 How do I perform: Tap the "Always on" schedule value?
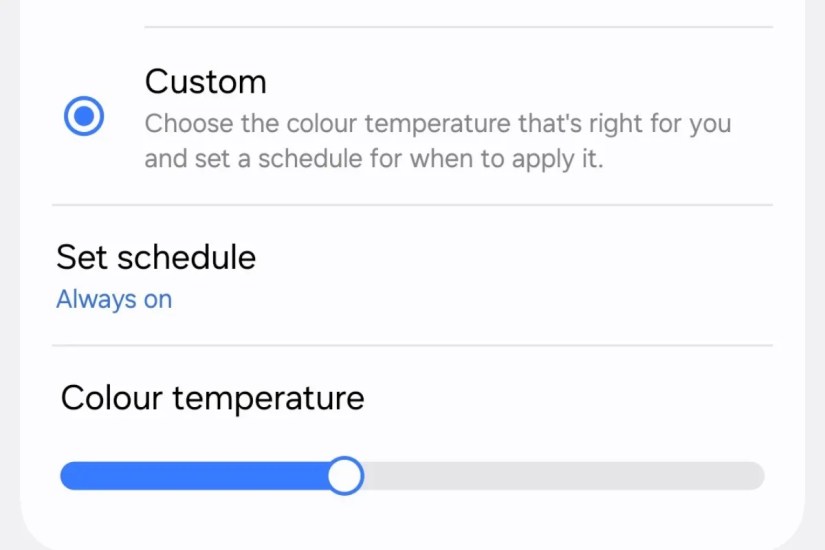pyautogui.click(x=114, y=299)
